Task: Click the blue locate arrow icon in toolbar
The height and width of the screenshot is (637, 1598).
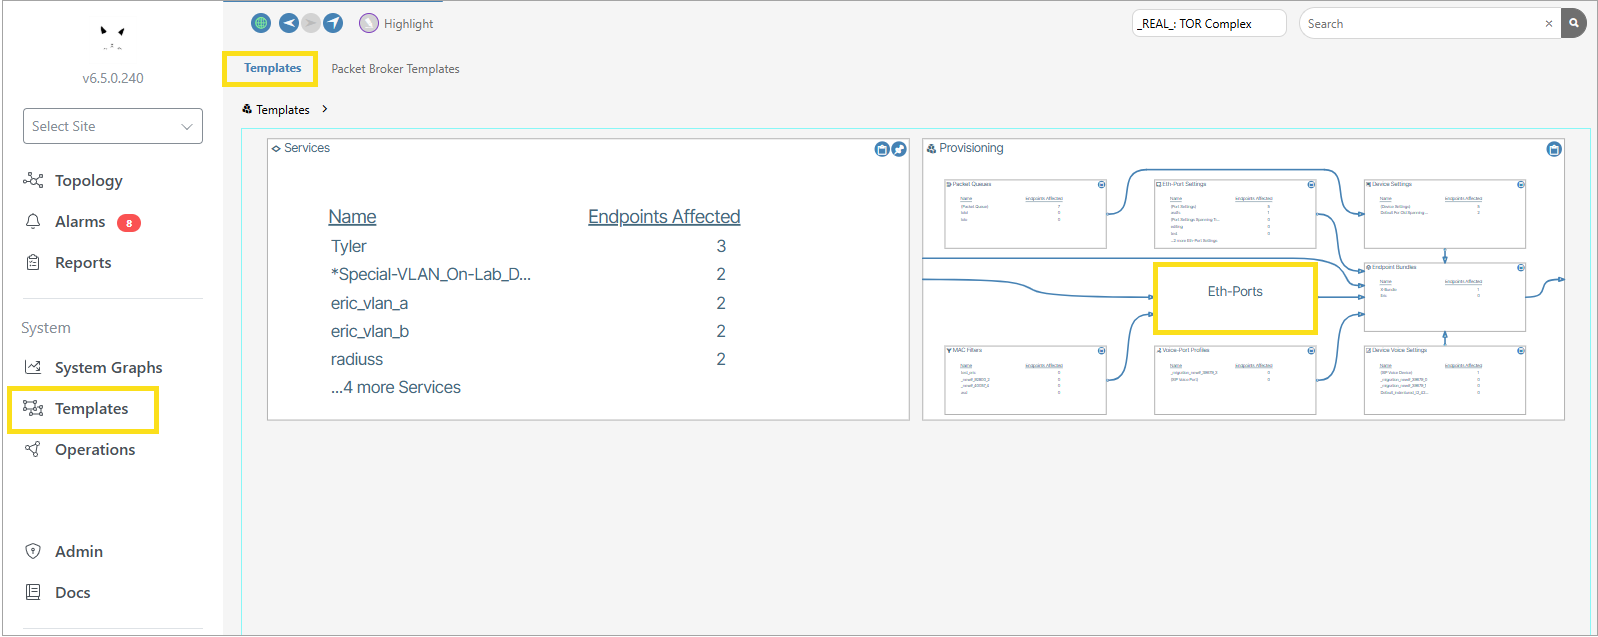Action: point(333,23)
